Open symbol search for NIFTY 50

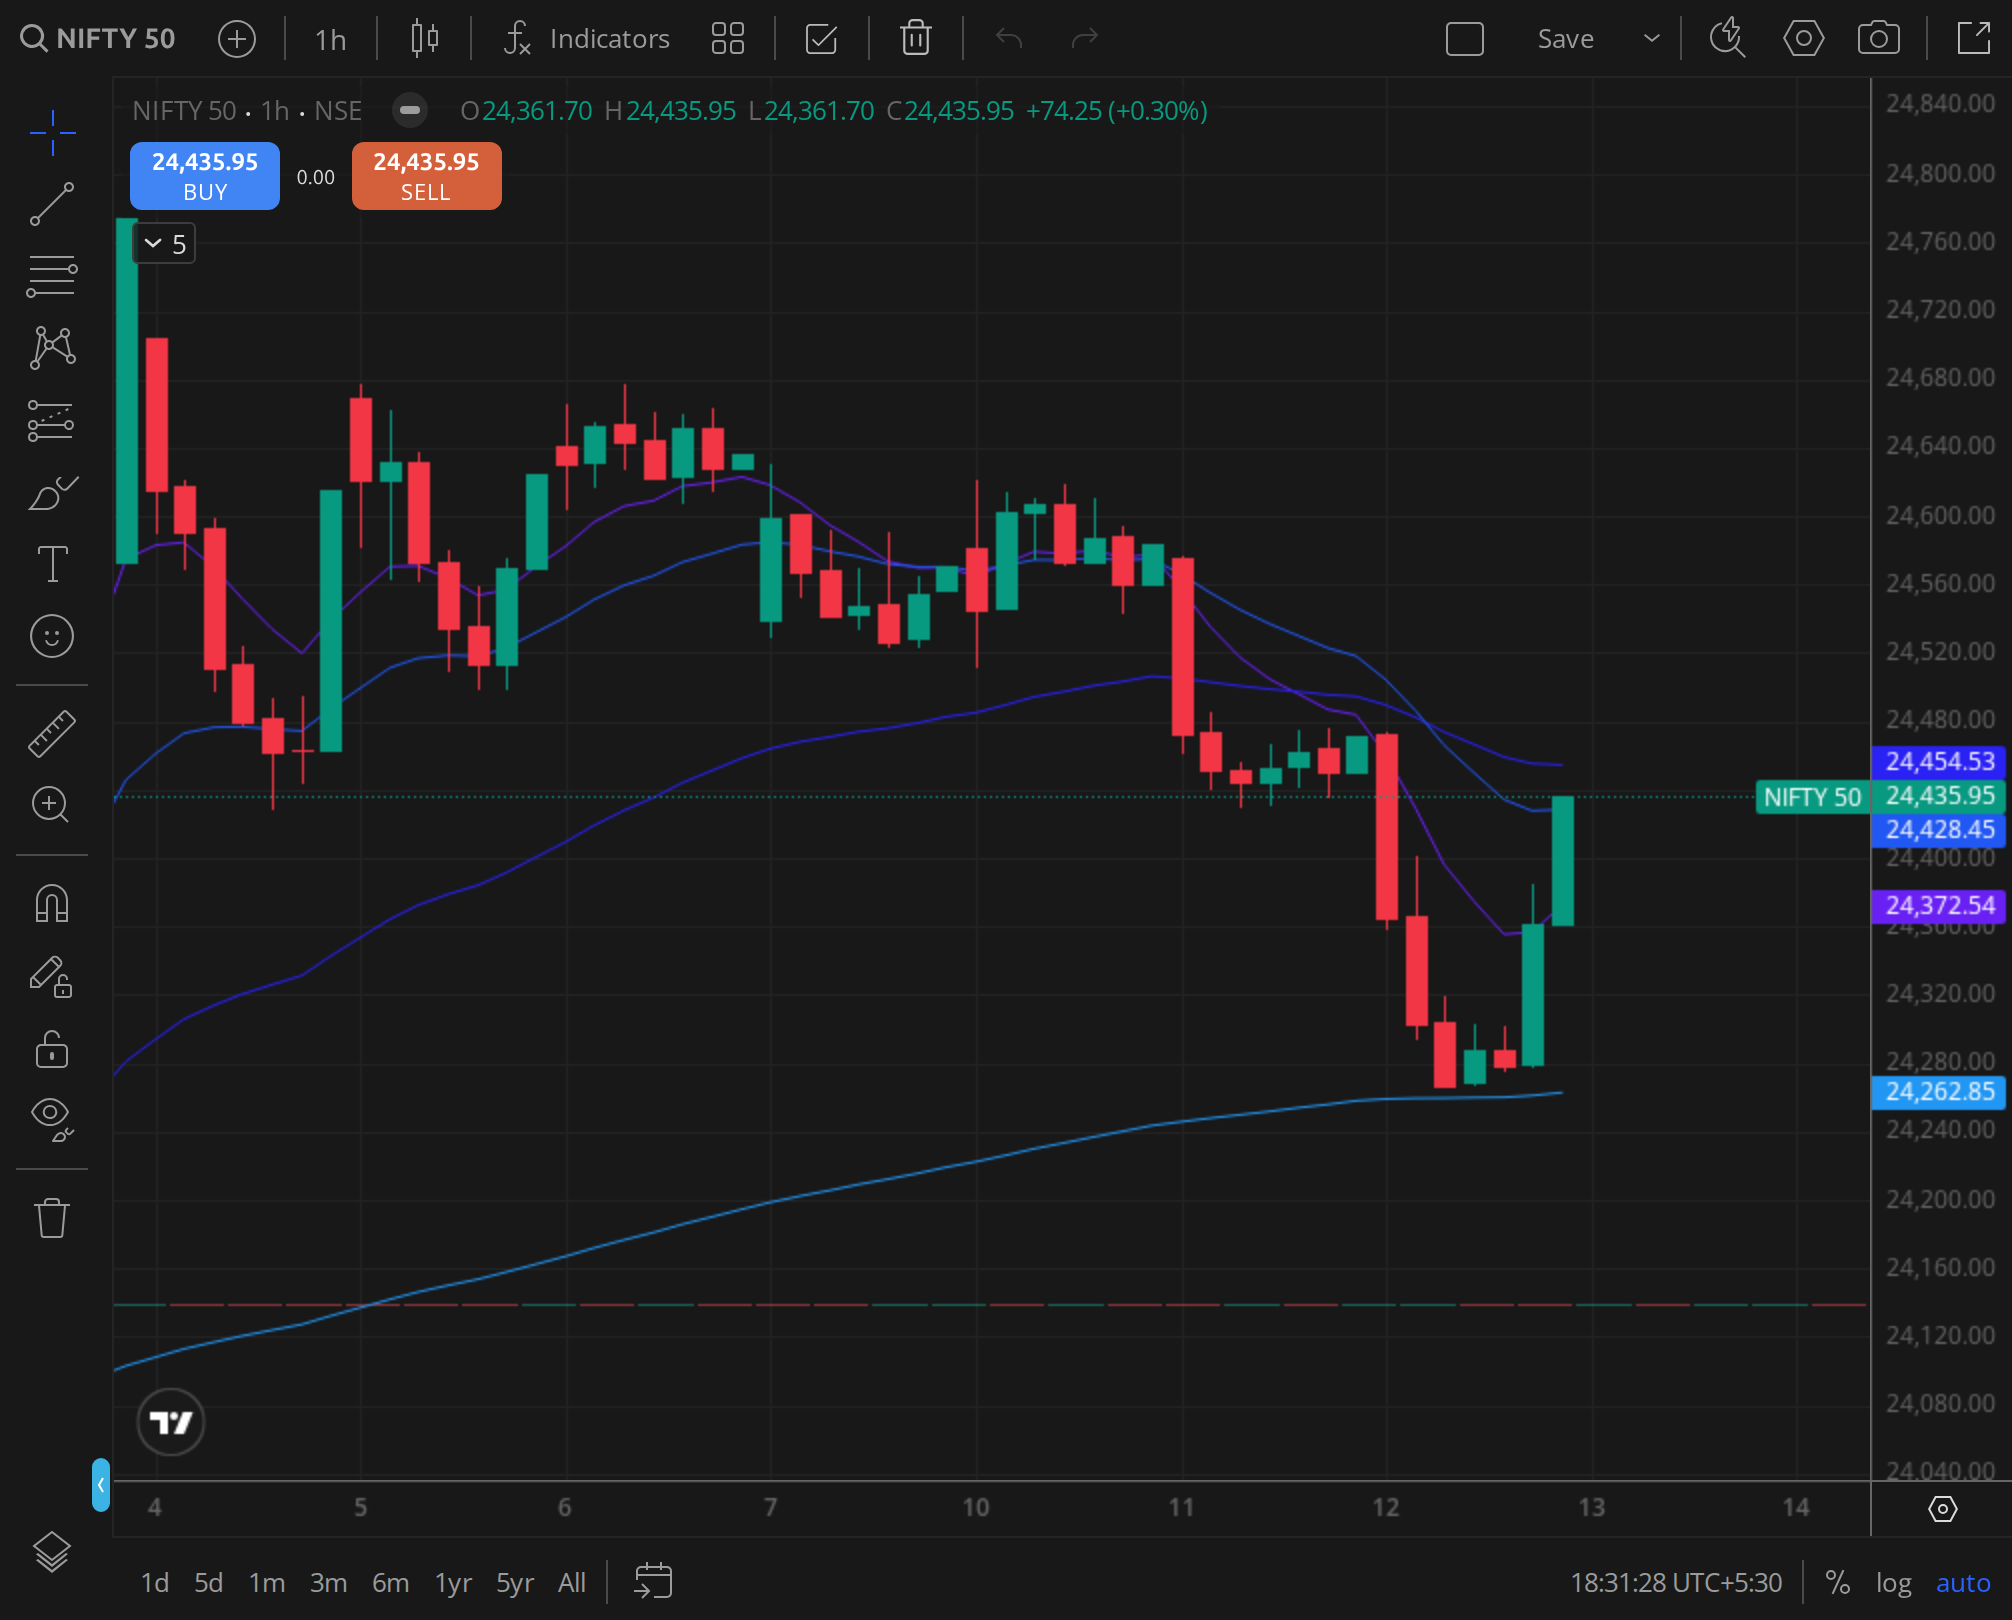(98, 39)
